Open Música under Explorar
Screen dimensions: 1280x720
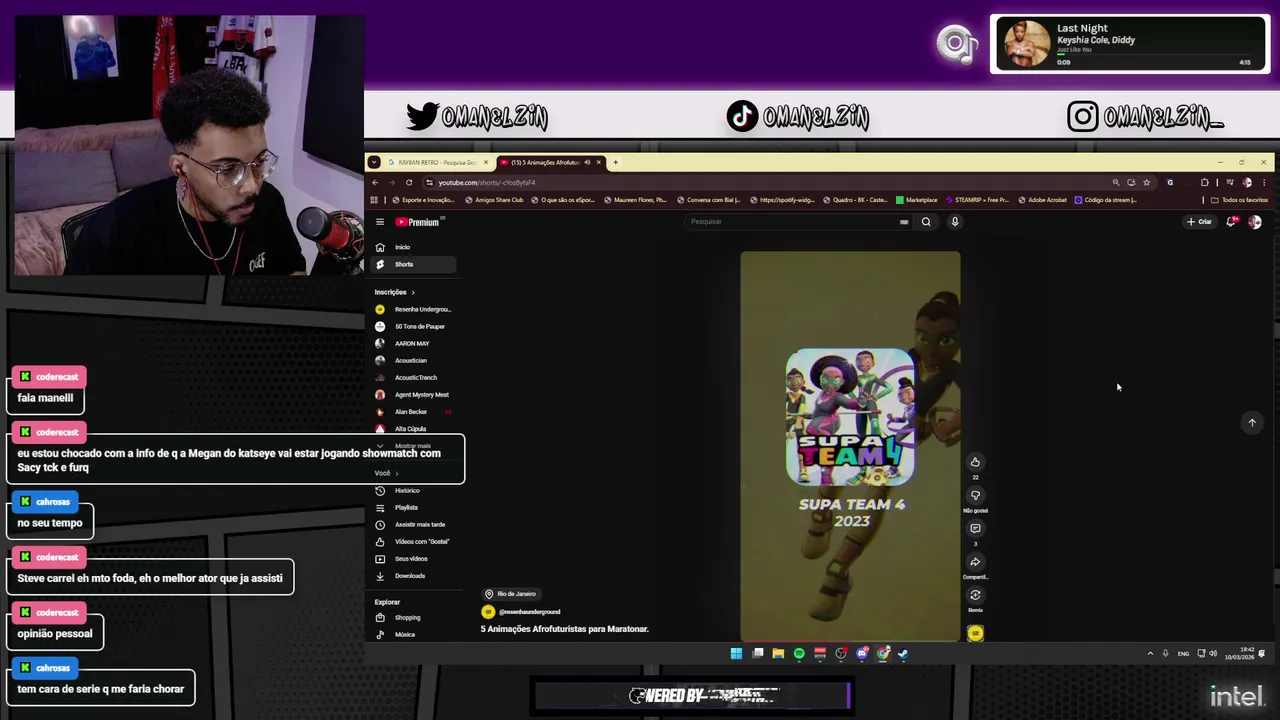pyautogui.click(x=415, y=634)
